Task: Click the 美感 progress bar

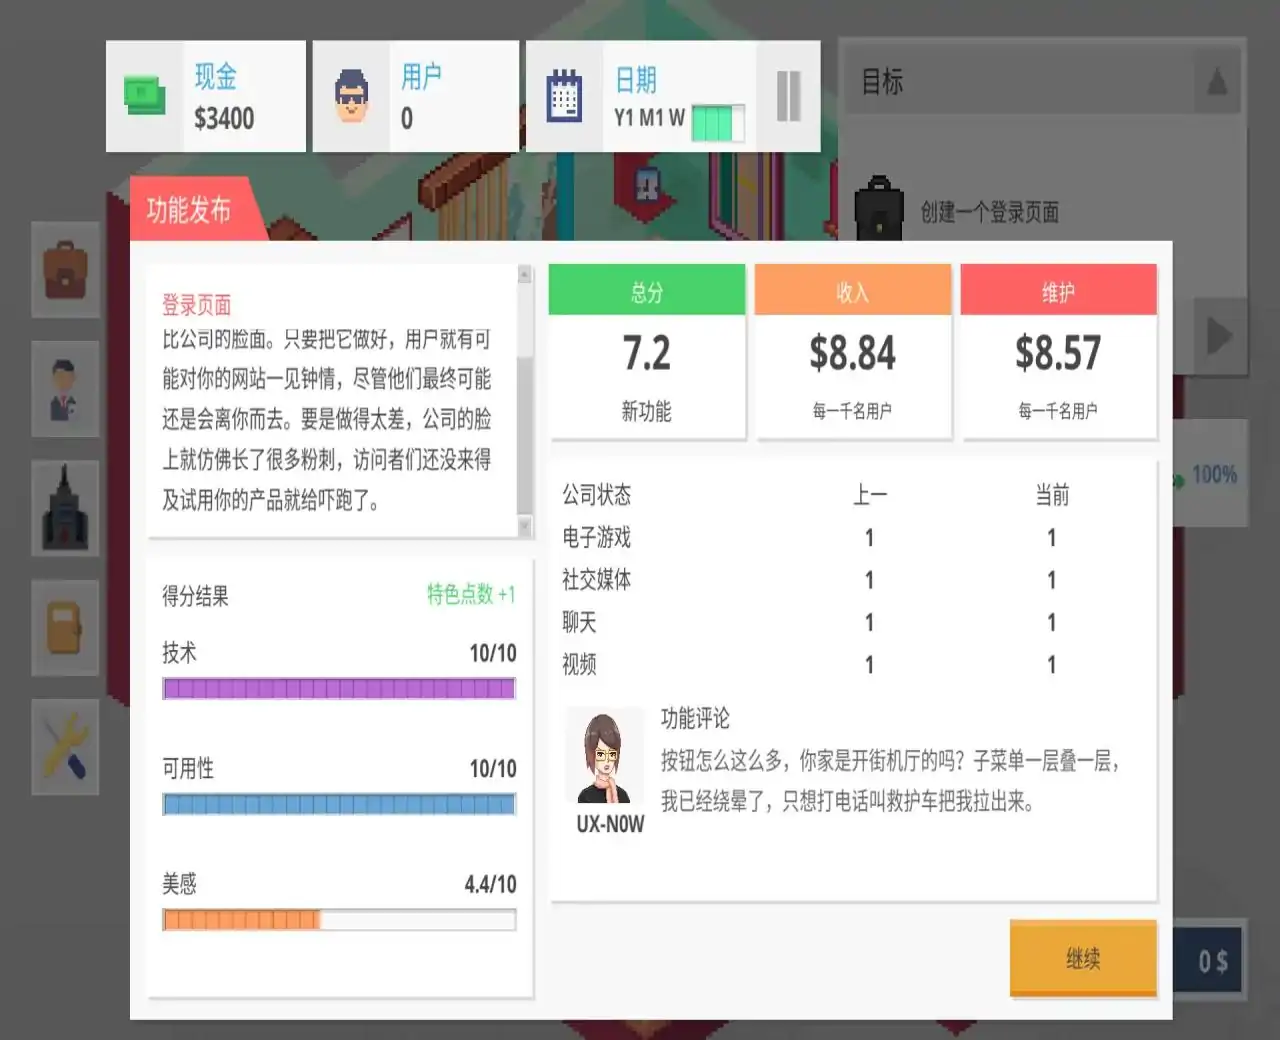Action: pyautogui.click(x=339, y=918)
